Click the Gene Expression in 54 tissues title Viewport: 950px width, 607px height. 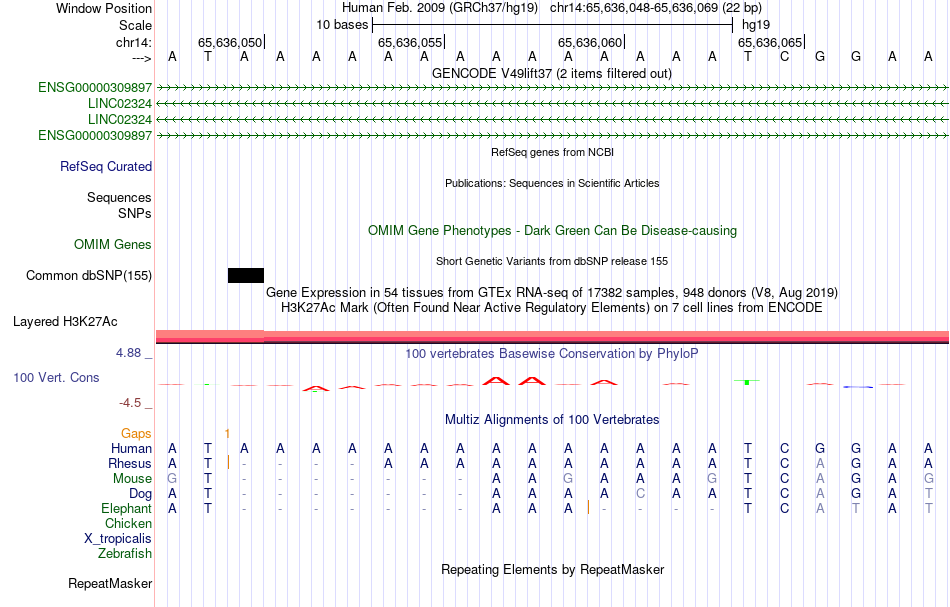tap(552, 293)
